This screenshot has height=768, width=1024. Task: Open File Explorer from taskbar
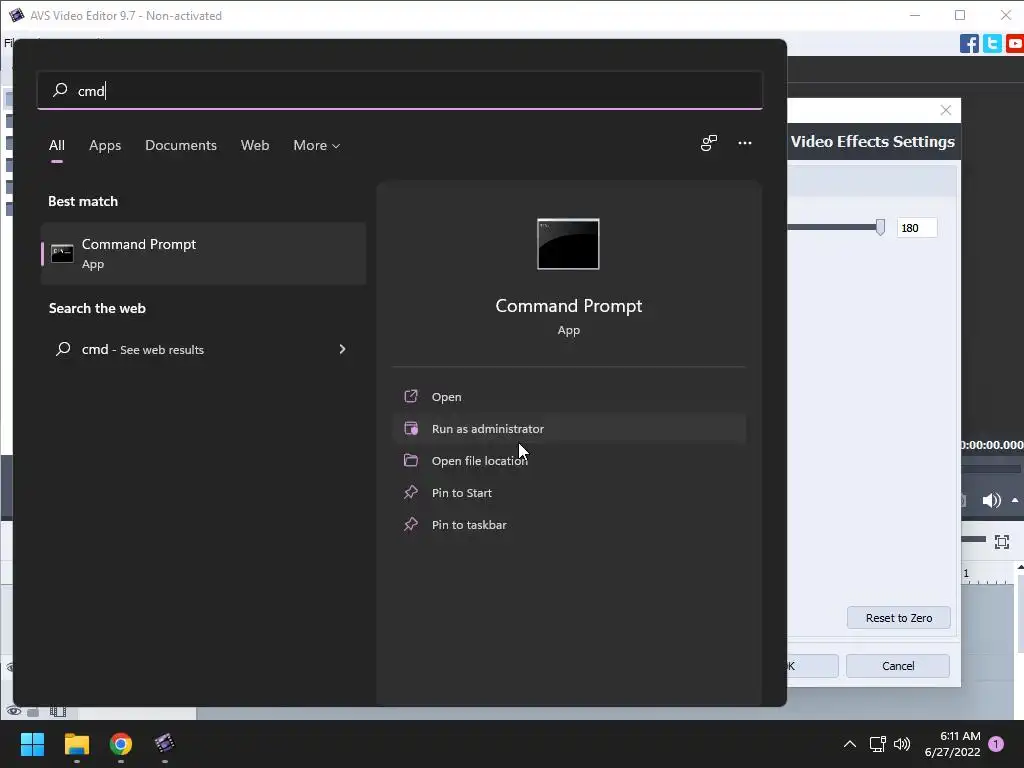click(x=76, y=744)
